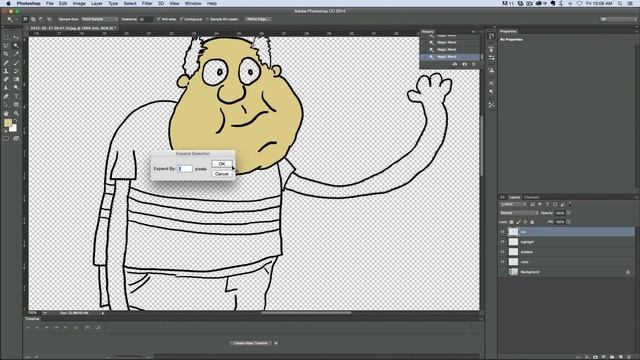
Task: Click the Refine Edge button
Action: [x=258, y=19]
